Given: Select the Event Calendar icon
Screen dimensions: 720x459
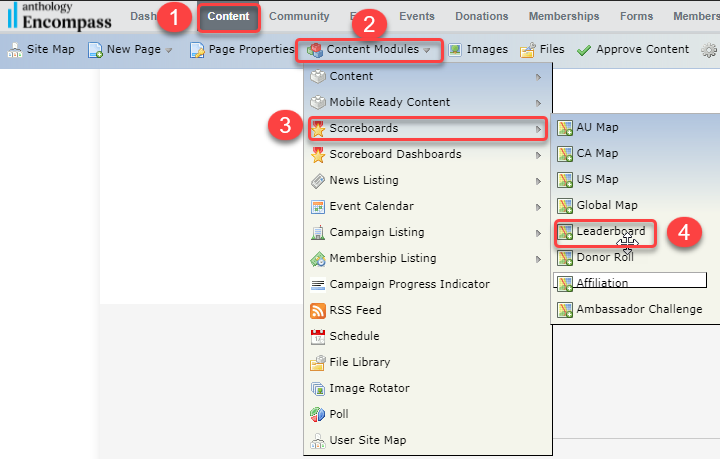Looking at the screenshot, I should (x=318, y=206).
